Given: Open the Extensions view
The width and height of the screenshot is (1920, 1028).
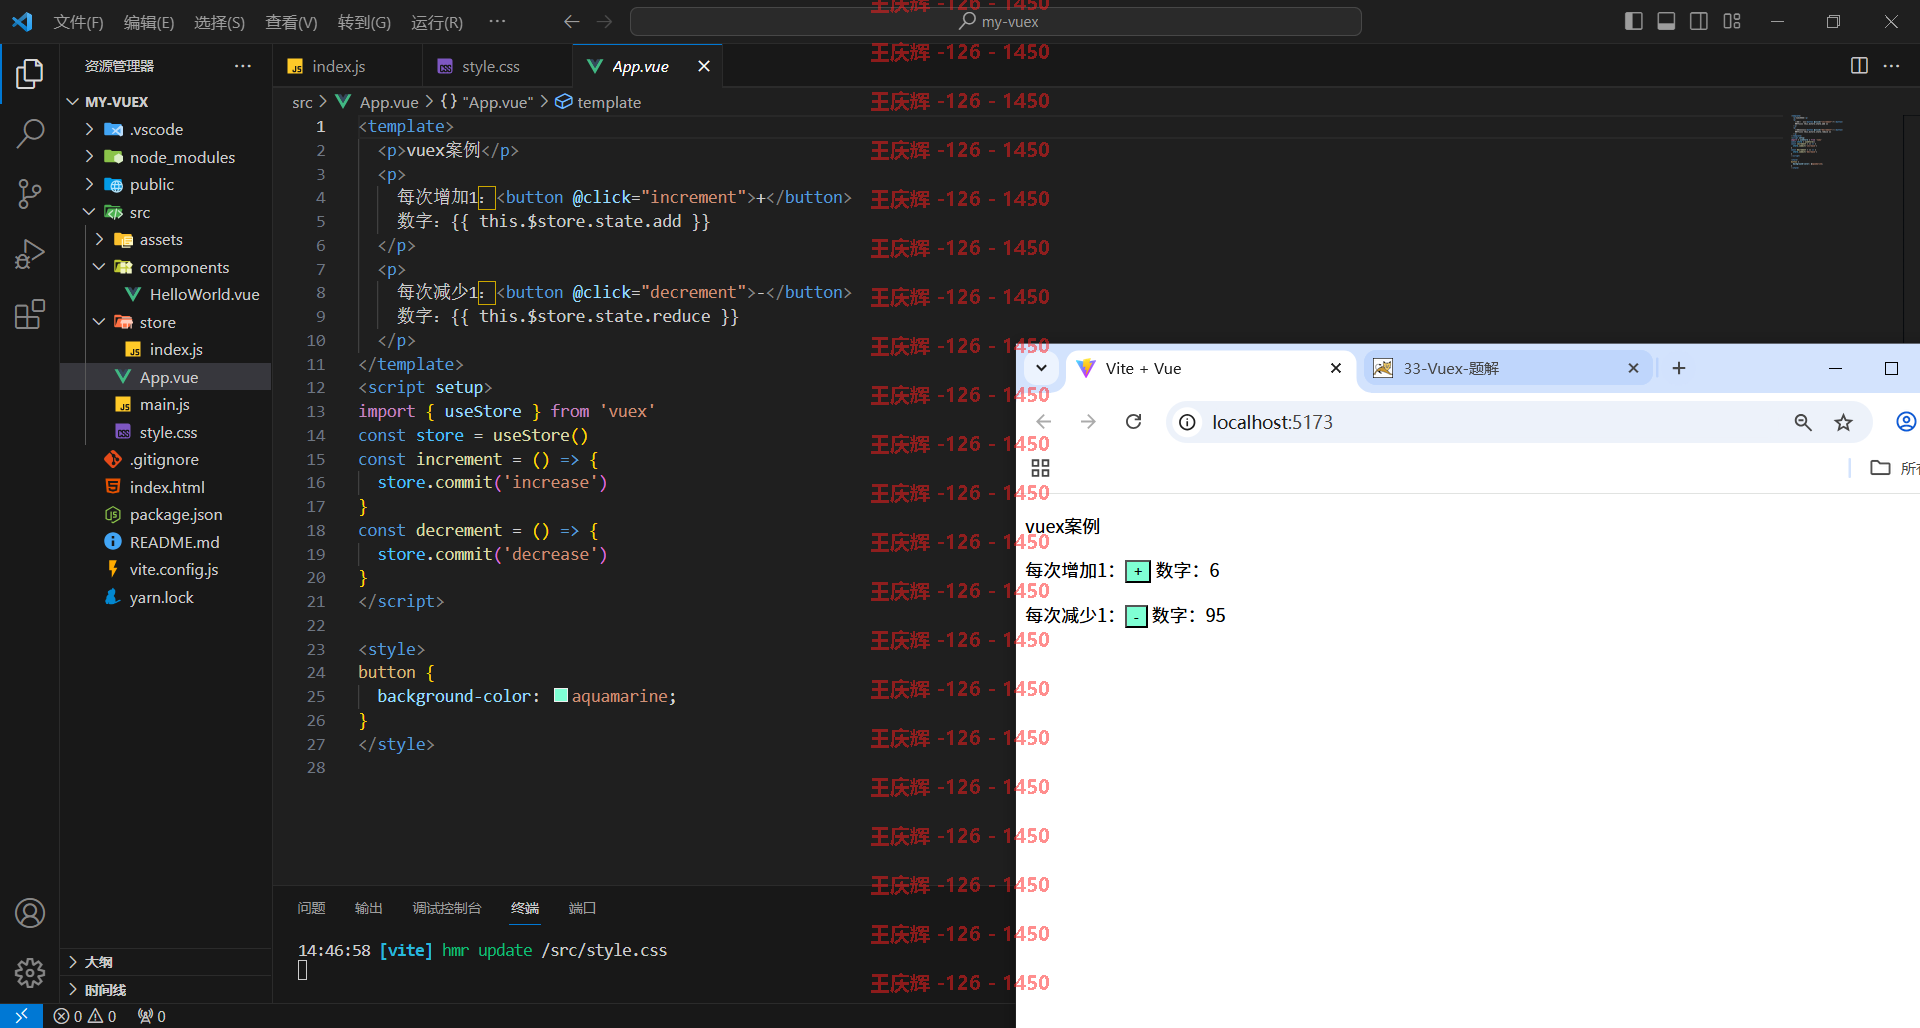Looking at the screenshot, I should (30, 314).
